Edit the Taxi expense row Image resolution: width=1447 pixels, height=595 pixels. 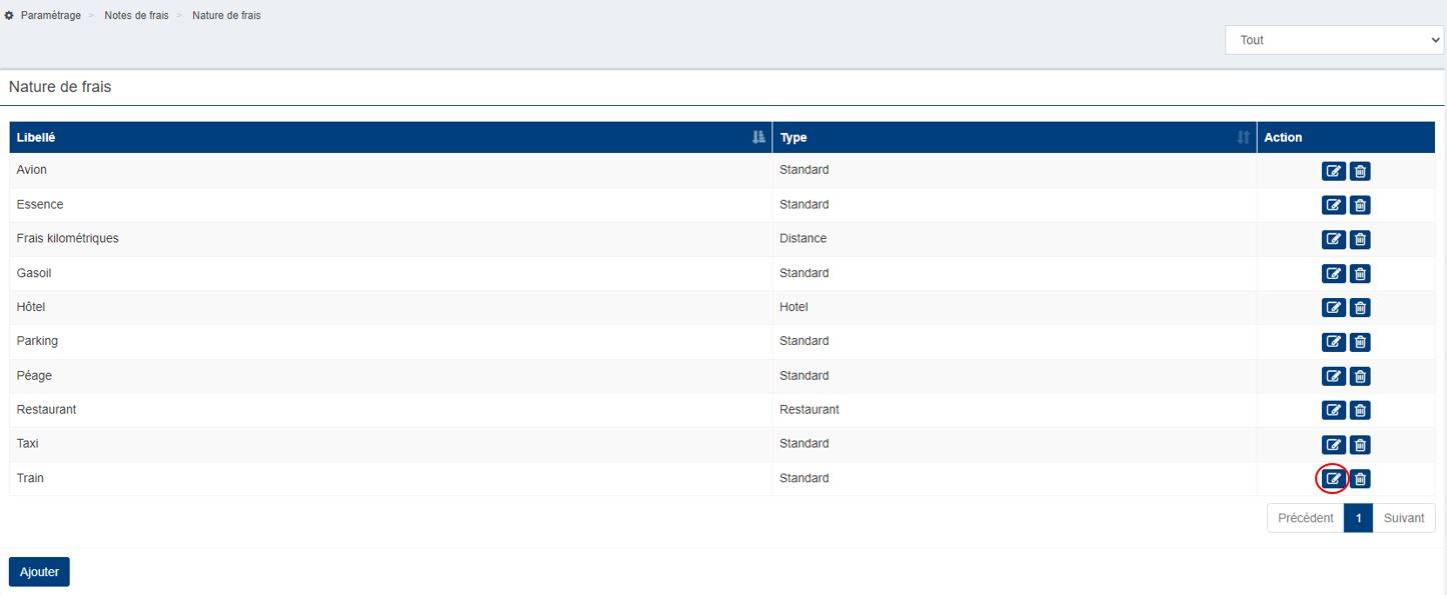tap(1333, 445)
